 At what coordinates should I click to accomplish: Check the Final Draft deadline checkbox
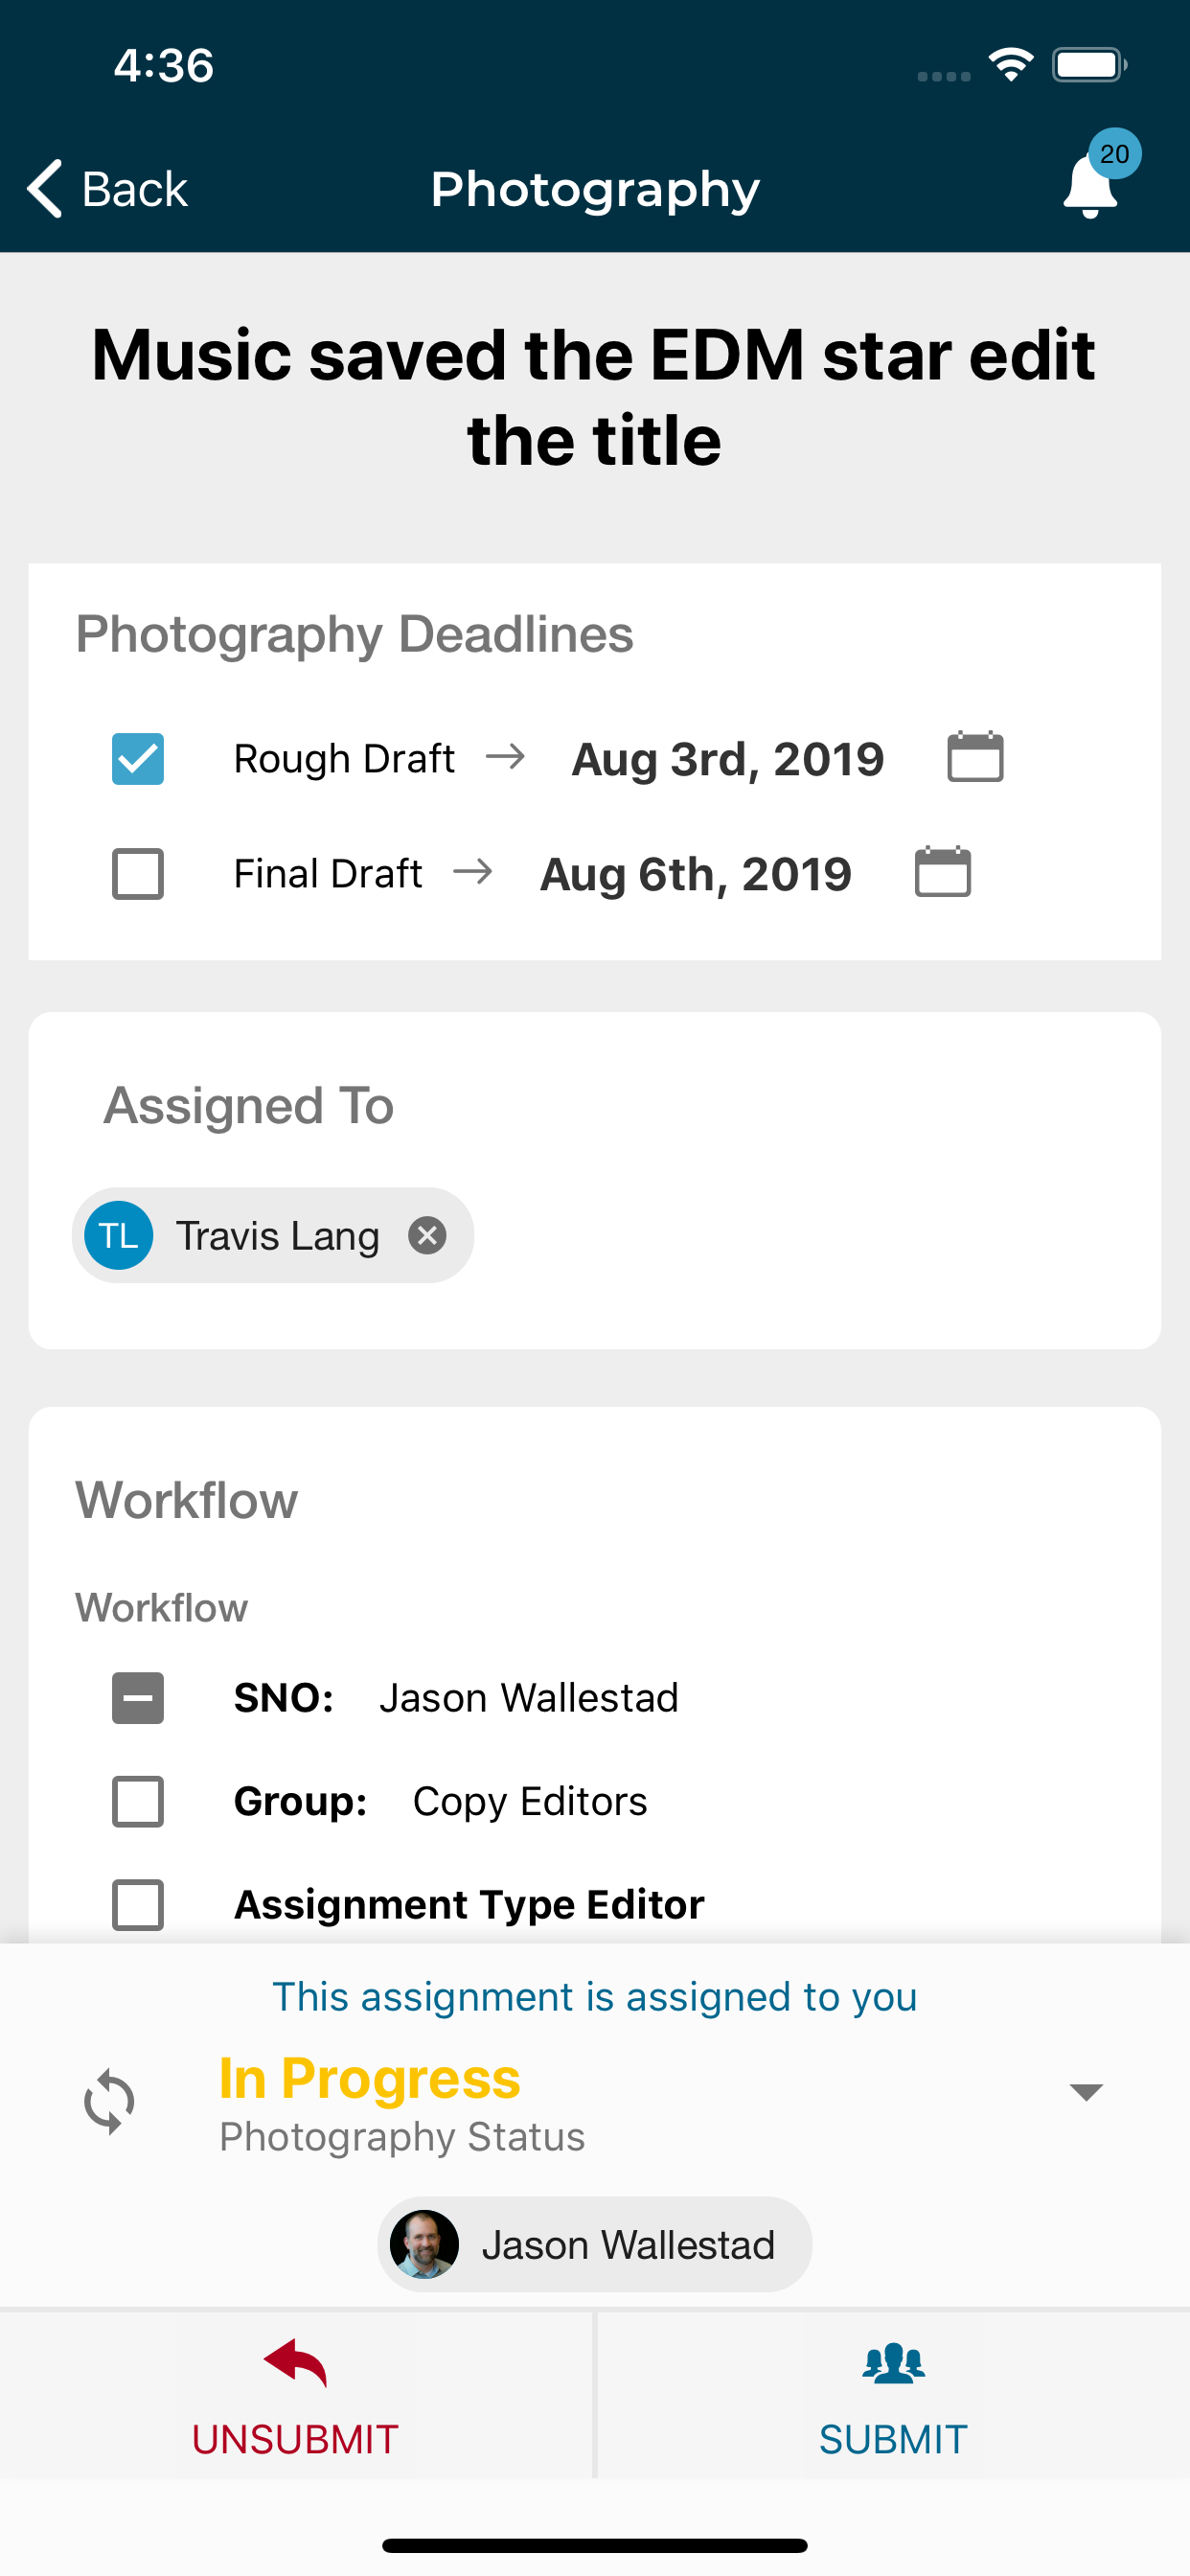coord(138,874)
